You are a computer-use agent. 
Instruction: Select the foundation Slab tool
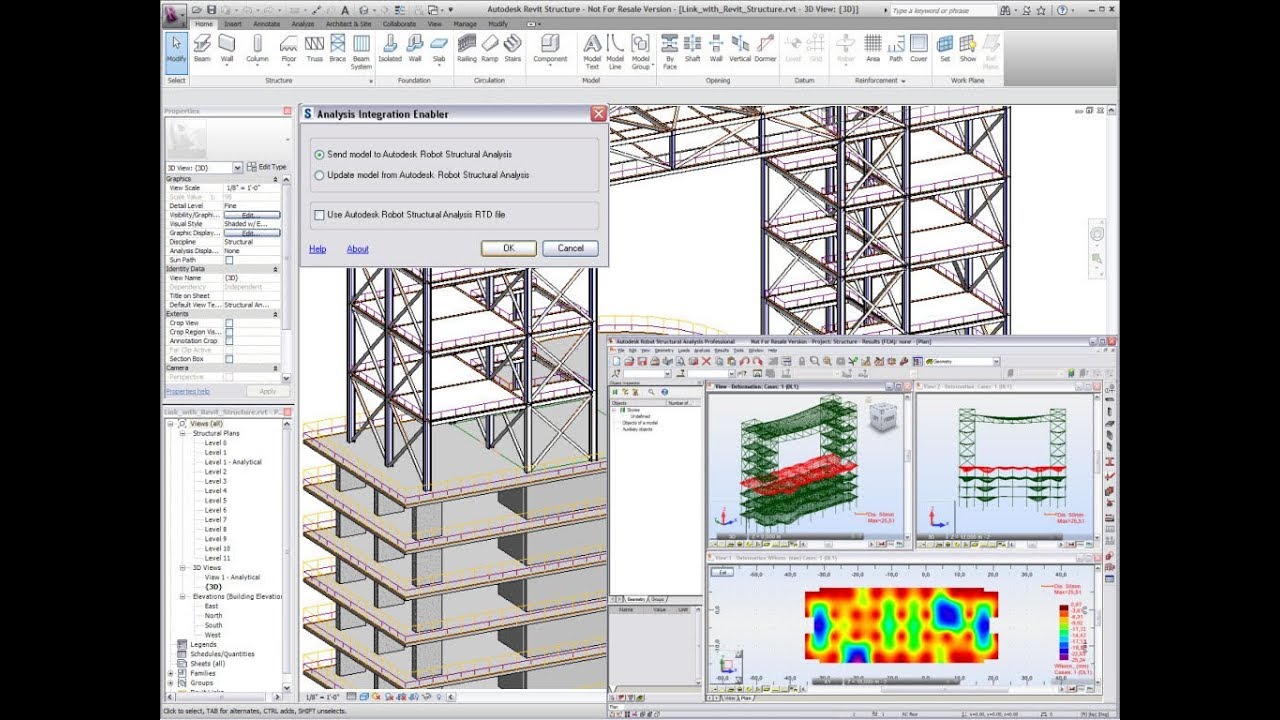tap(439, 49)
